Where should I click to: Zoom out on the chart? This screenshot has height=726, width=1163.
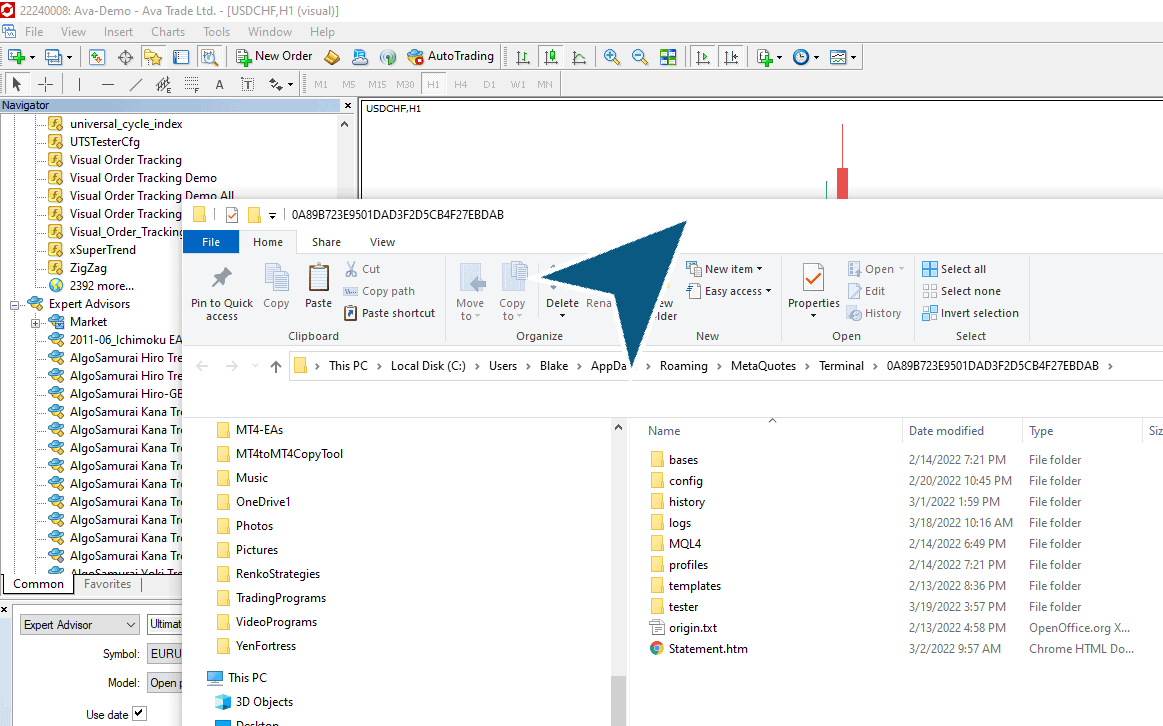(x=639, y=57)
